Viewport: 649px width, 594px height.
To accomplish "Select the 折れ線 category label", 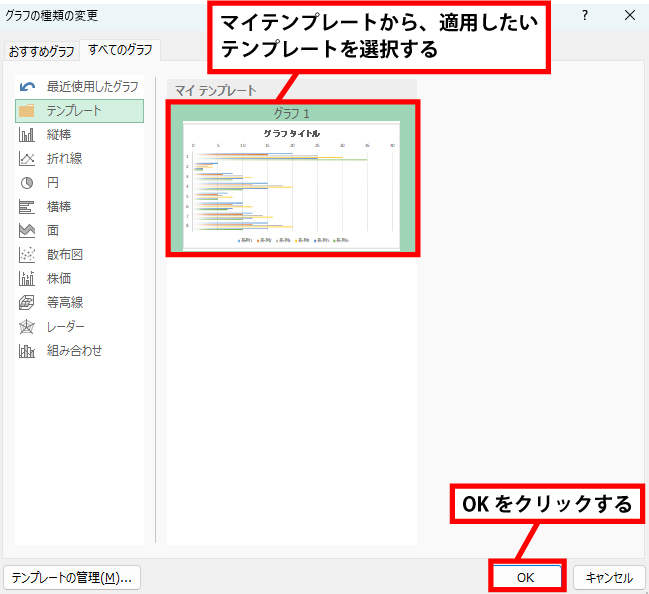I will point(64,159).
